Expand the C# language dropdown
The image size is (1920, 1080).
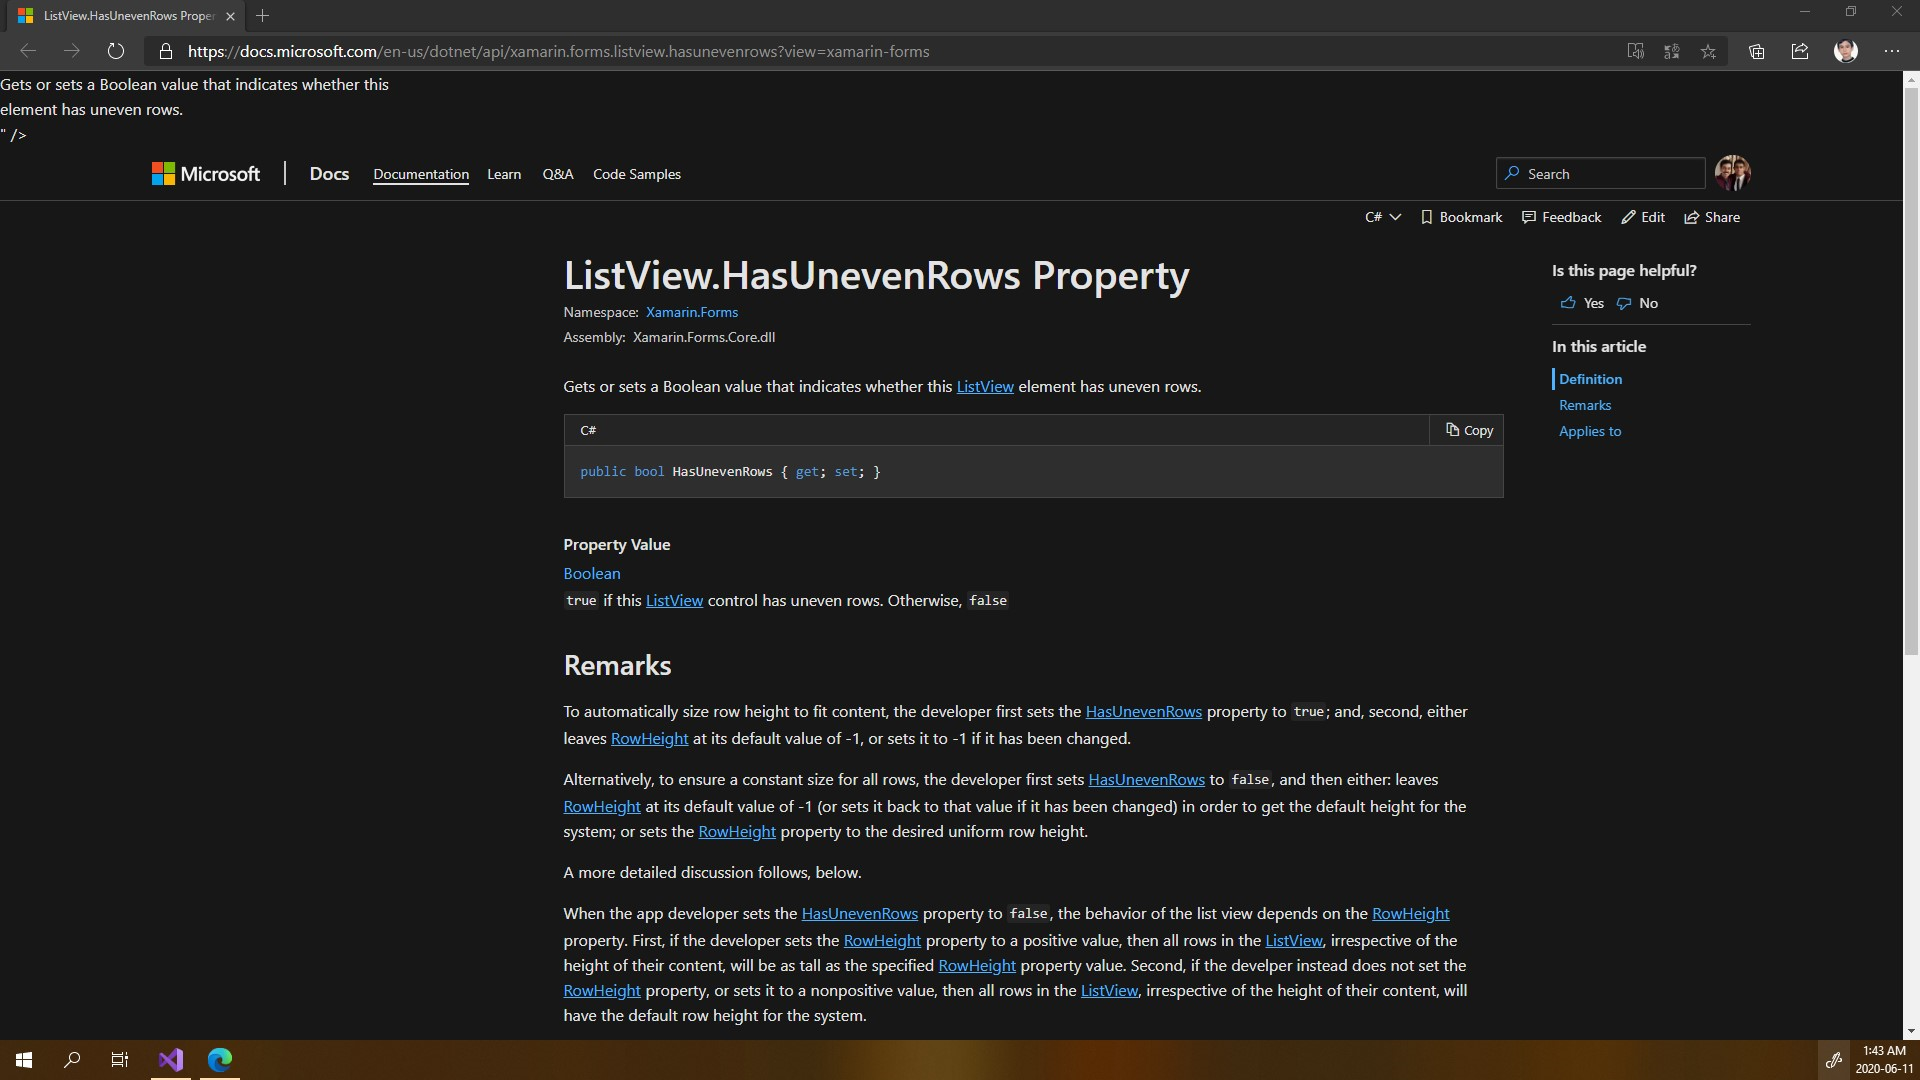(1383, 217)
